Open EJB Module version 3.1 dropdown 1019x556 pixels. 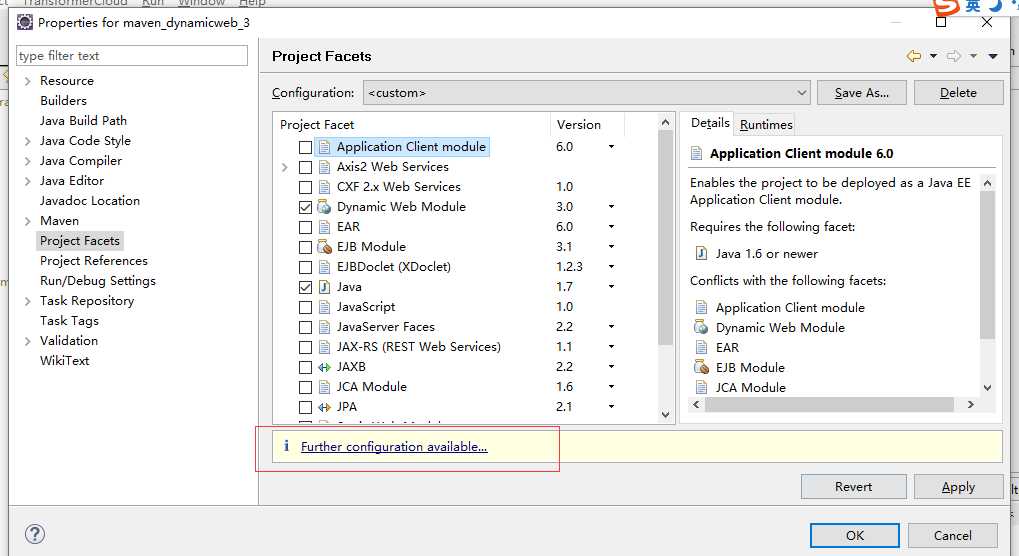point(611,247)
